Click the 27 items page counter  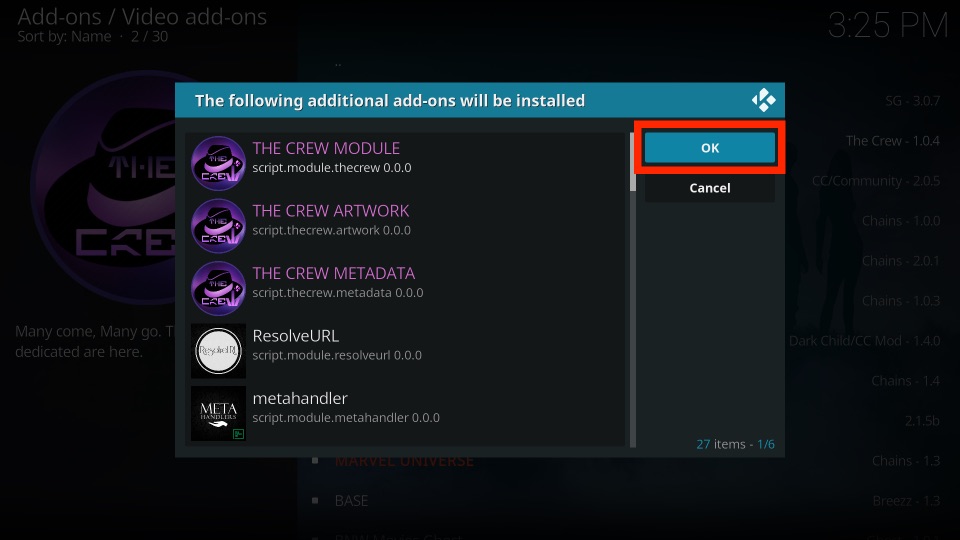click(x=735, y=444)
